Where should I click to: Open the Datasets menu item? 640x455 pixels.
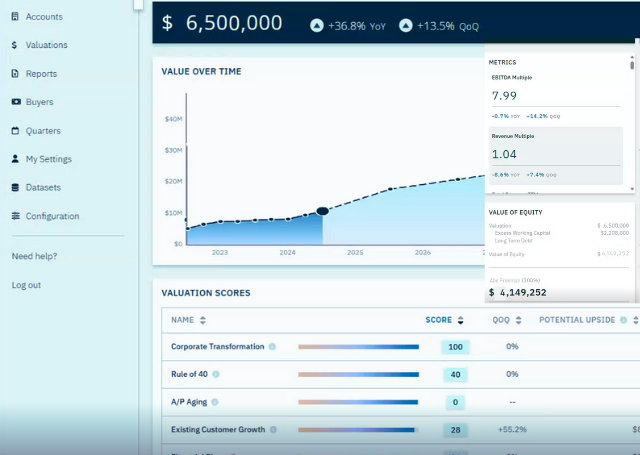click(43, 188)
